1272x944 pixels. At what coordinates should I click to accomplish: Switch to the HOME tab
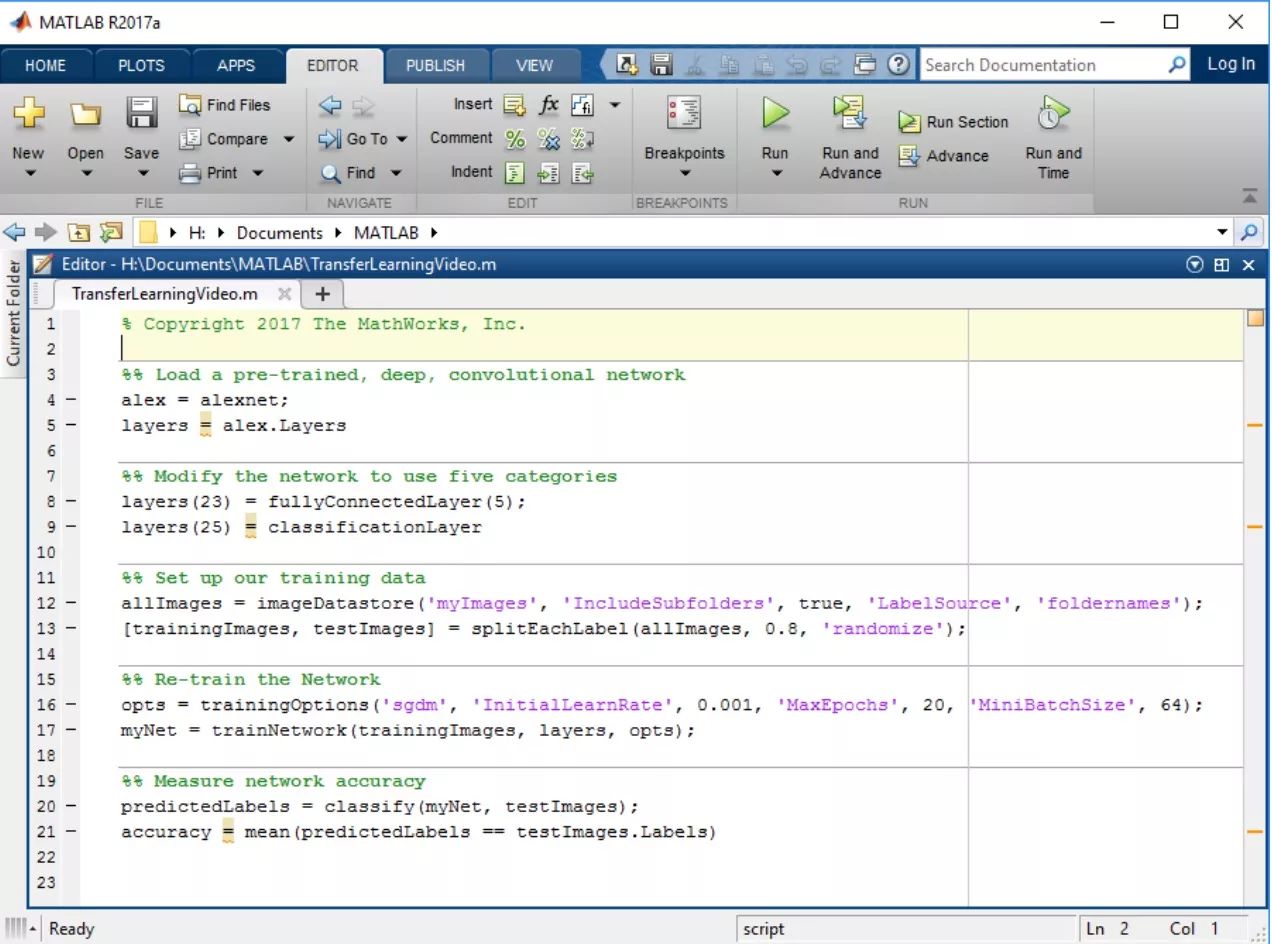point(45,65)
